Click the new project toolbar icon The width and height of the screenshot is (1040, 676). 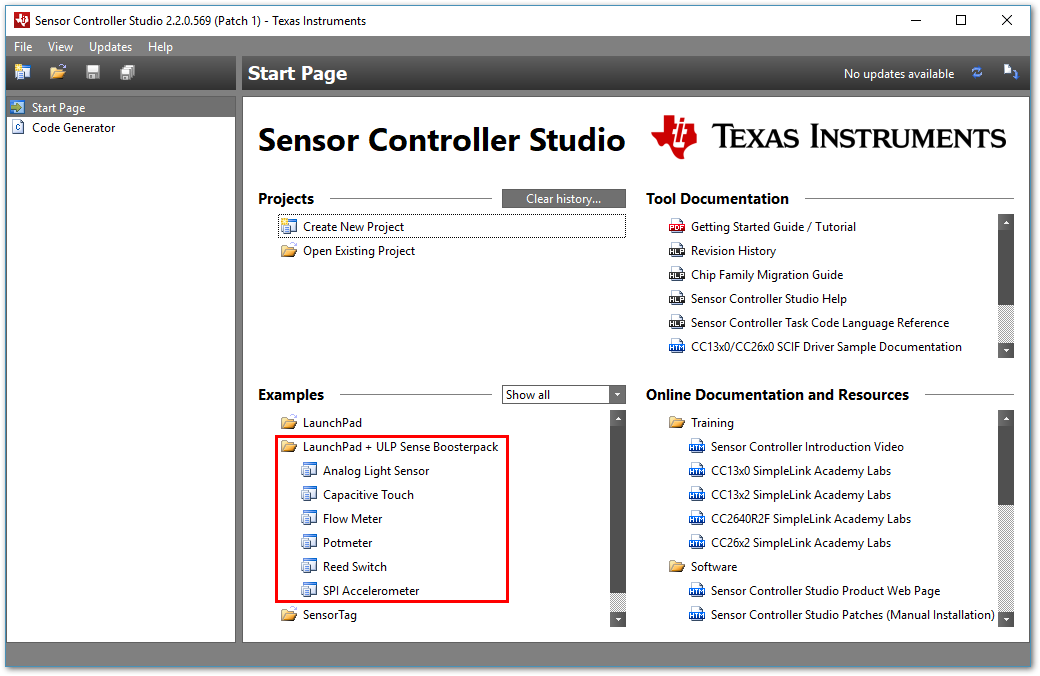point(22,72)
